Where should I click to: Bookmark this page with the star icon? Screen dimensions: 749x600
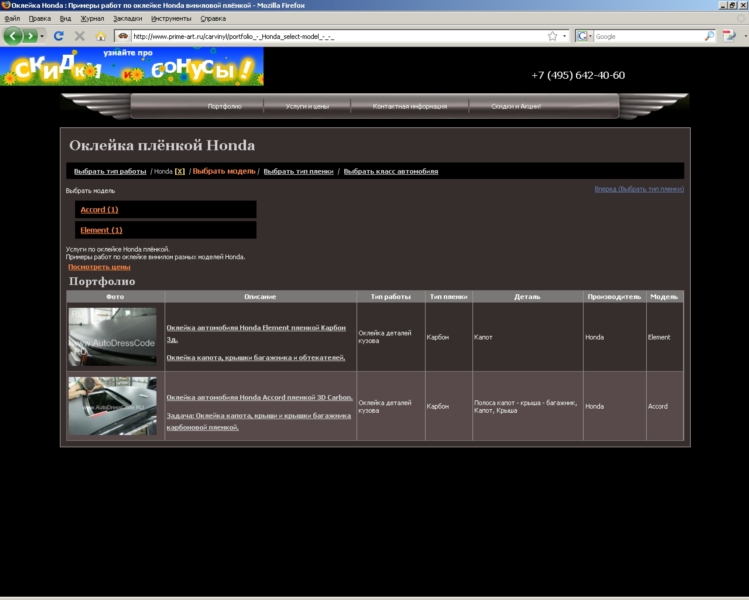[x=552, y=36]
